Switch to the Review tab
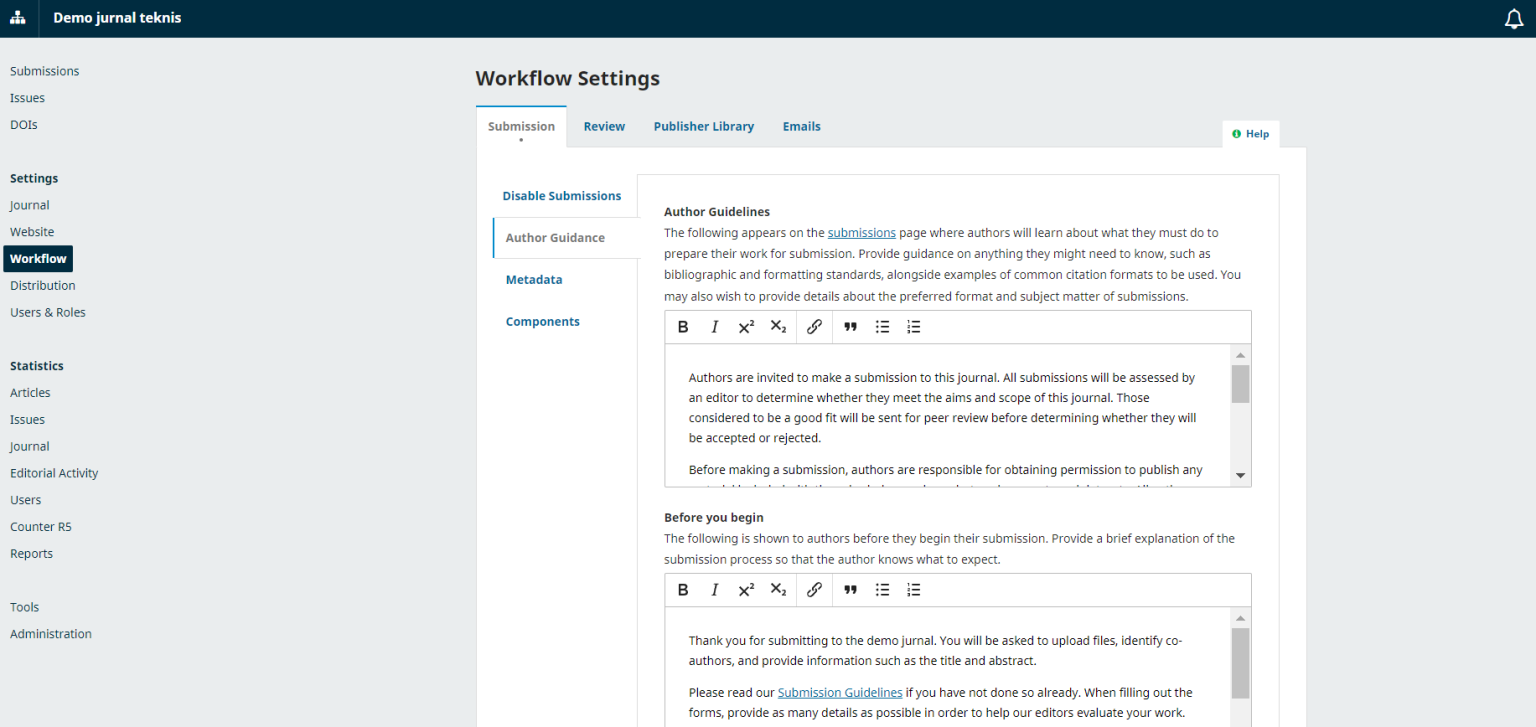1536x727 pixels. pos(604,127)
